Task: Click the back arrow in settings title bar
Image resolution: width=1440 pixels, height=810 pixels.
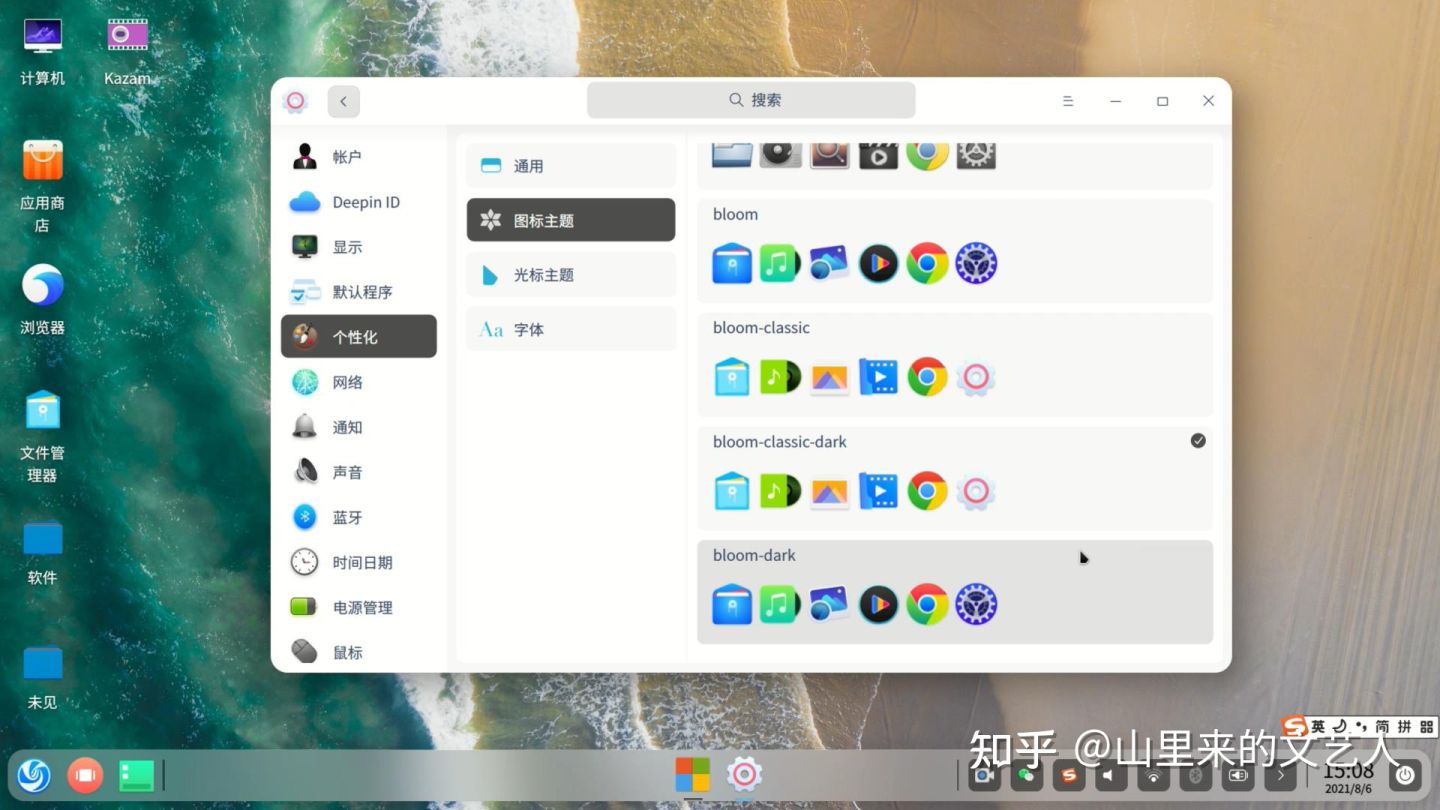Action: [344, 101]
